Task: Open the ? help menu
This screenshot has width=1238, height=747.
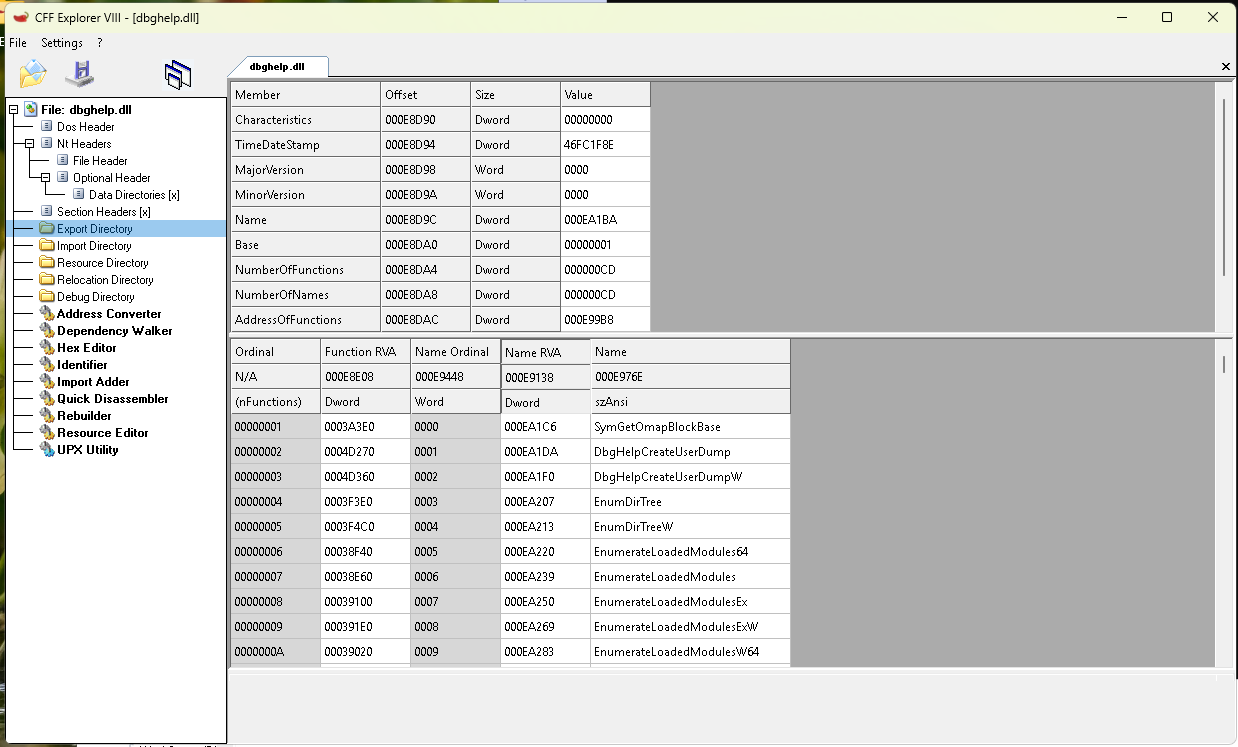Action: pos(100,43)
